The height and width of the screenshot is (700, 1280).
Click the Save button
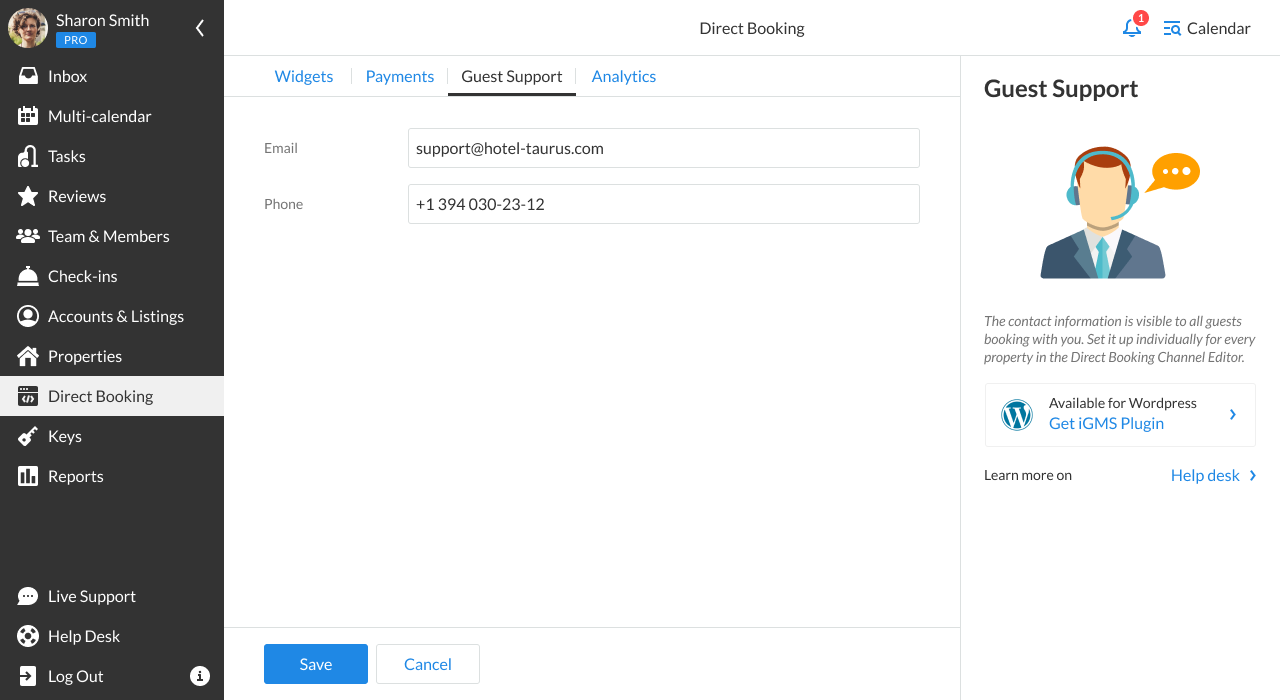coord(316,664)
